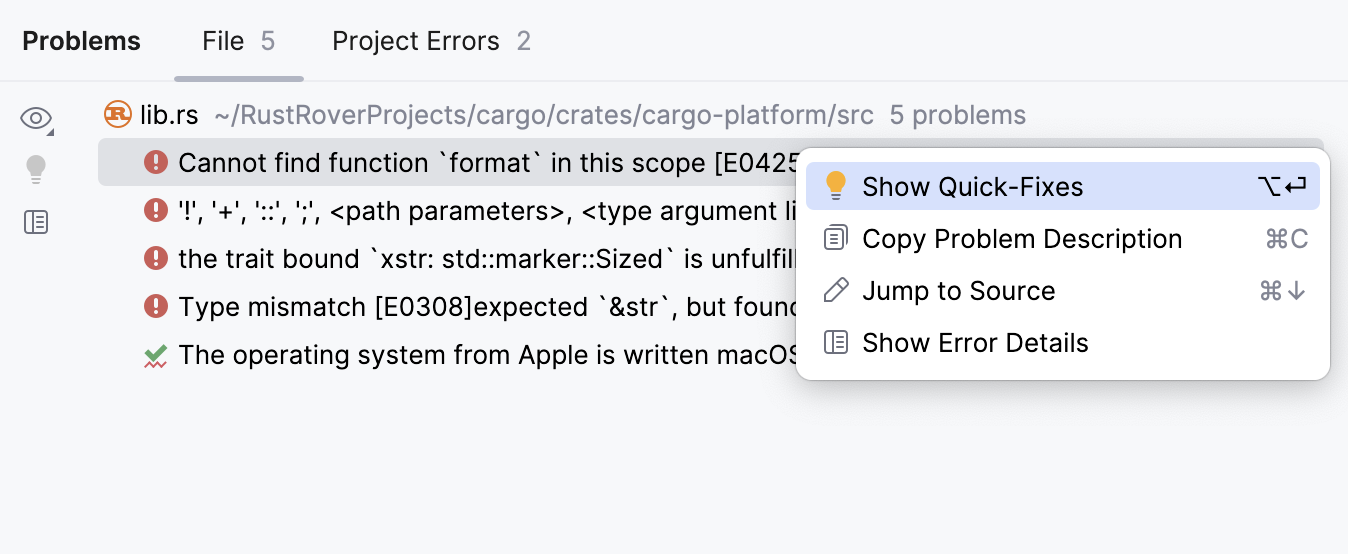
Task: Switch to the File tab
Action: (x=238, y=42)
